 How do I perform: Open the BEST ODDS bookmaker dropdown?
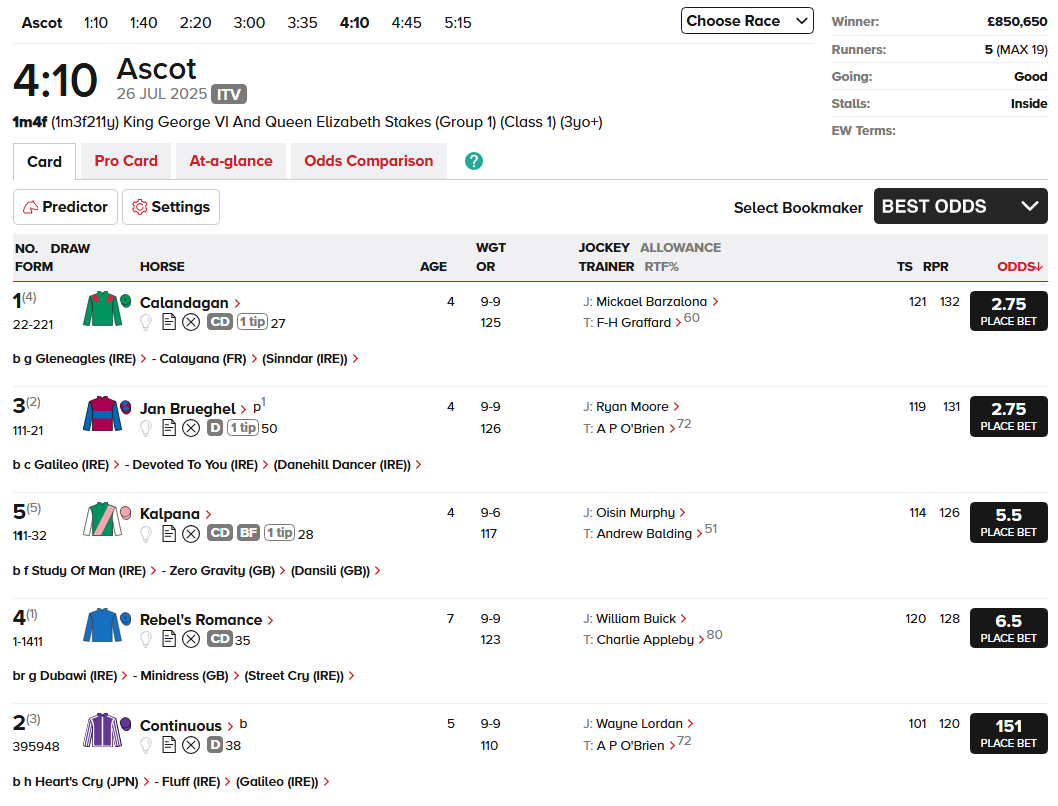coord(960,206)
